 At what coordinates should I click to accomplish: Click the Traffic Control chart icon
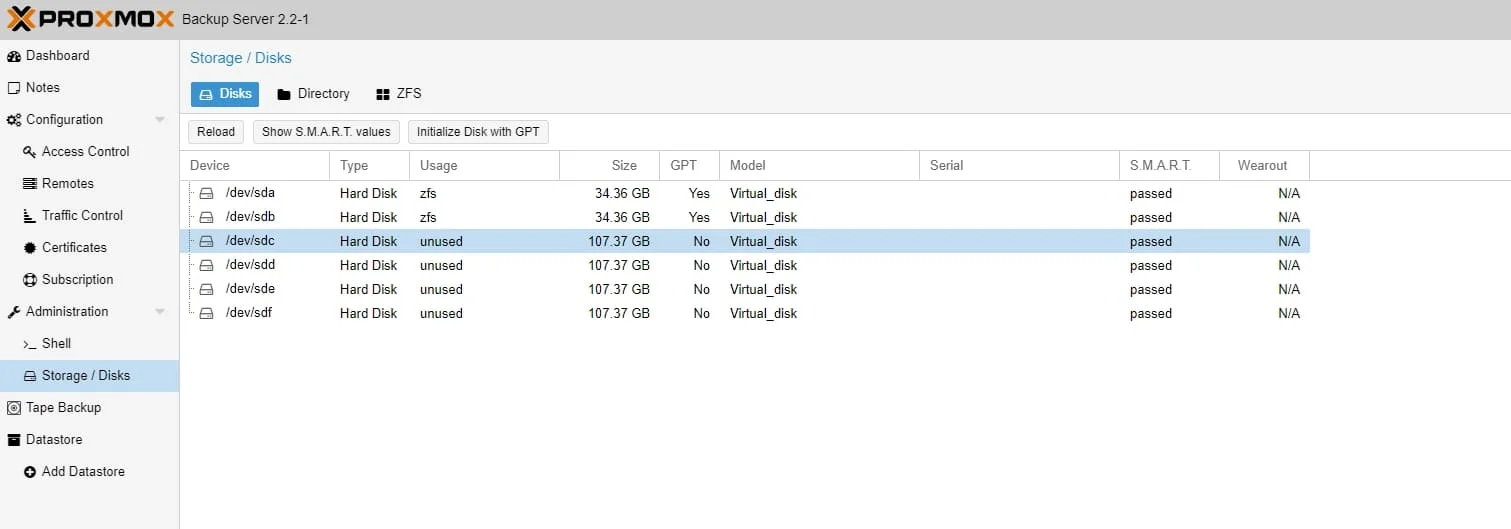coord(30,216)
